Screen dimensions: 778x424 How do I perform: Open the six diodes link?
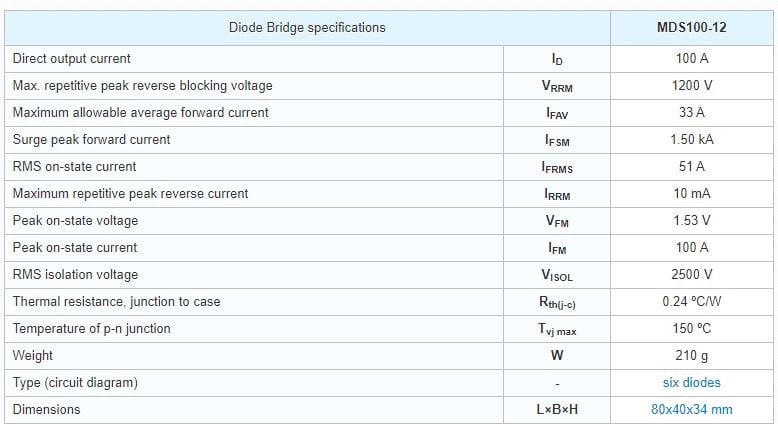coord(691,382)
